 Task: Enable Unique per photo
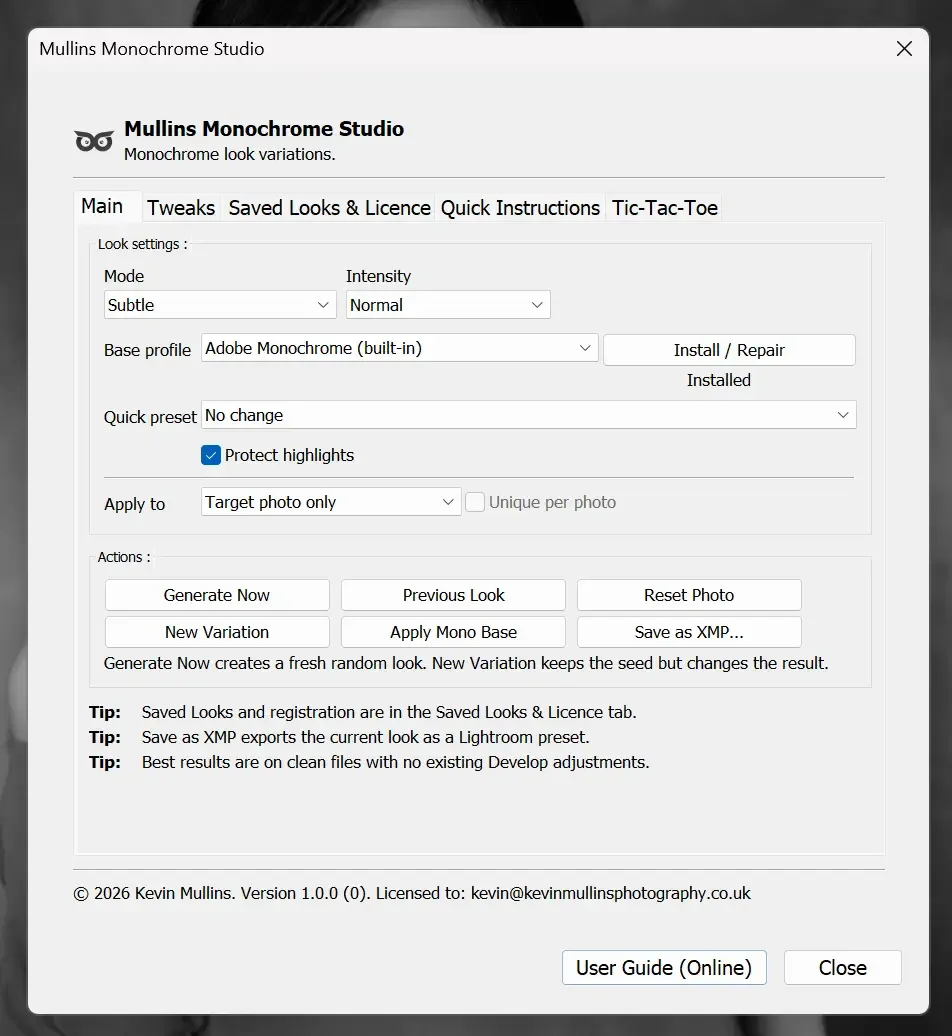click(474, 501)
